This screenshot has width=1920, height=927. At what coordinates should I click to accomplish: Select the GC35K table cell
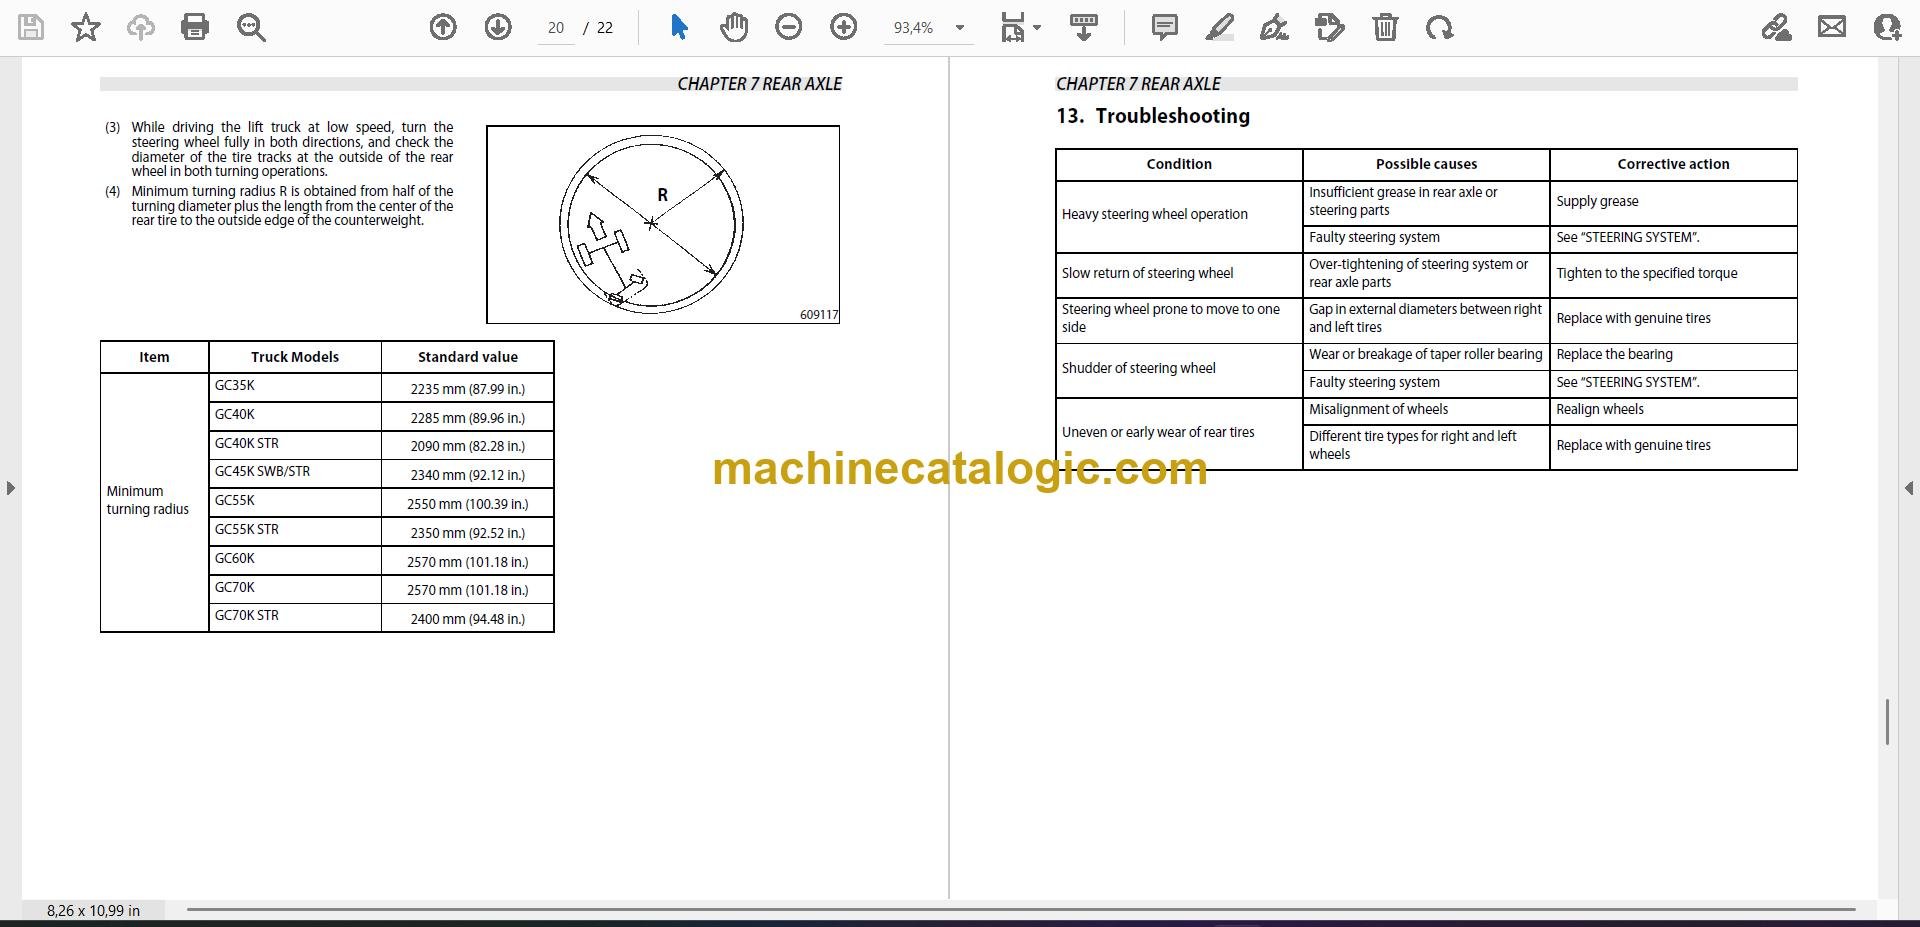tap(295, 387)
